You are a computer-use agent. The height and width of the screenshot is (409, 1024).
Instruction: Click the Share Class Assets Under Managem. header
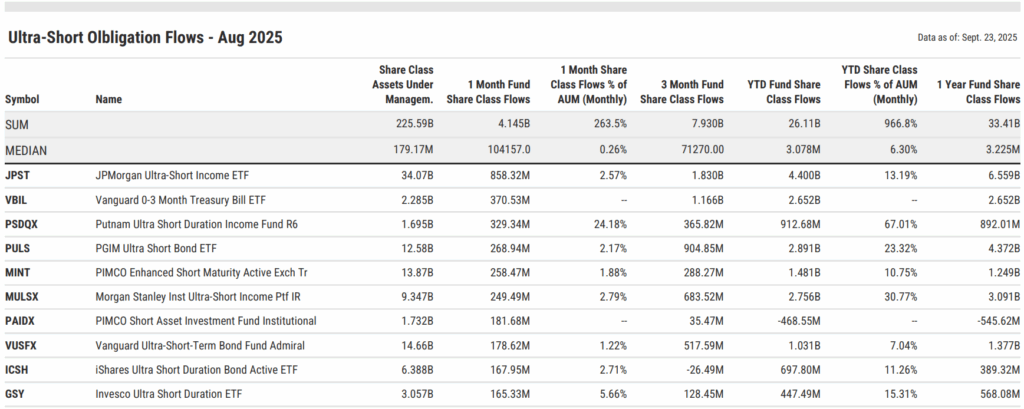(x=403, y=84)
